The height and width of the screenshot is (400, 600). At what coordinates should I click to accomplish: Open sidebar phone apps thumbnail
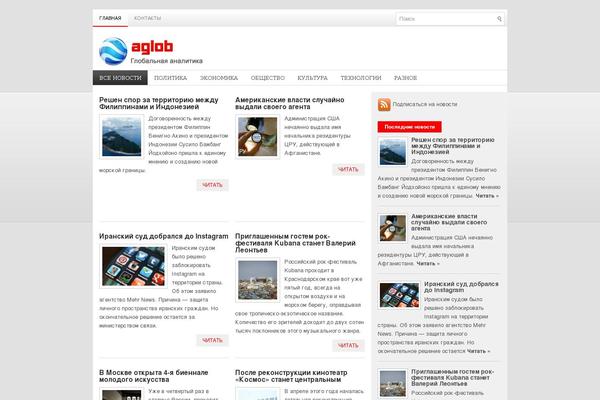click(399, 296)
